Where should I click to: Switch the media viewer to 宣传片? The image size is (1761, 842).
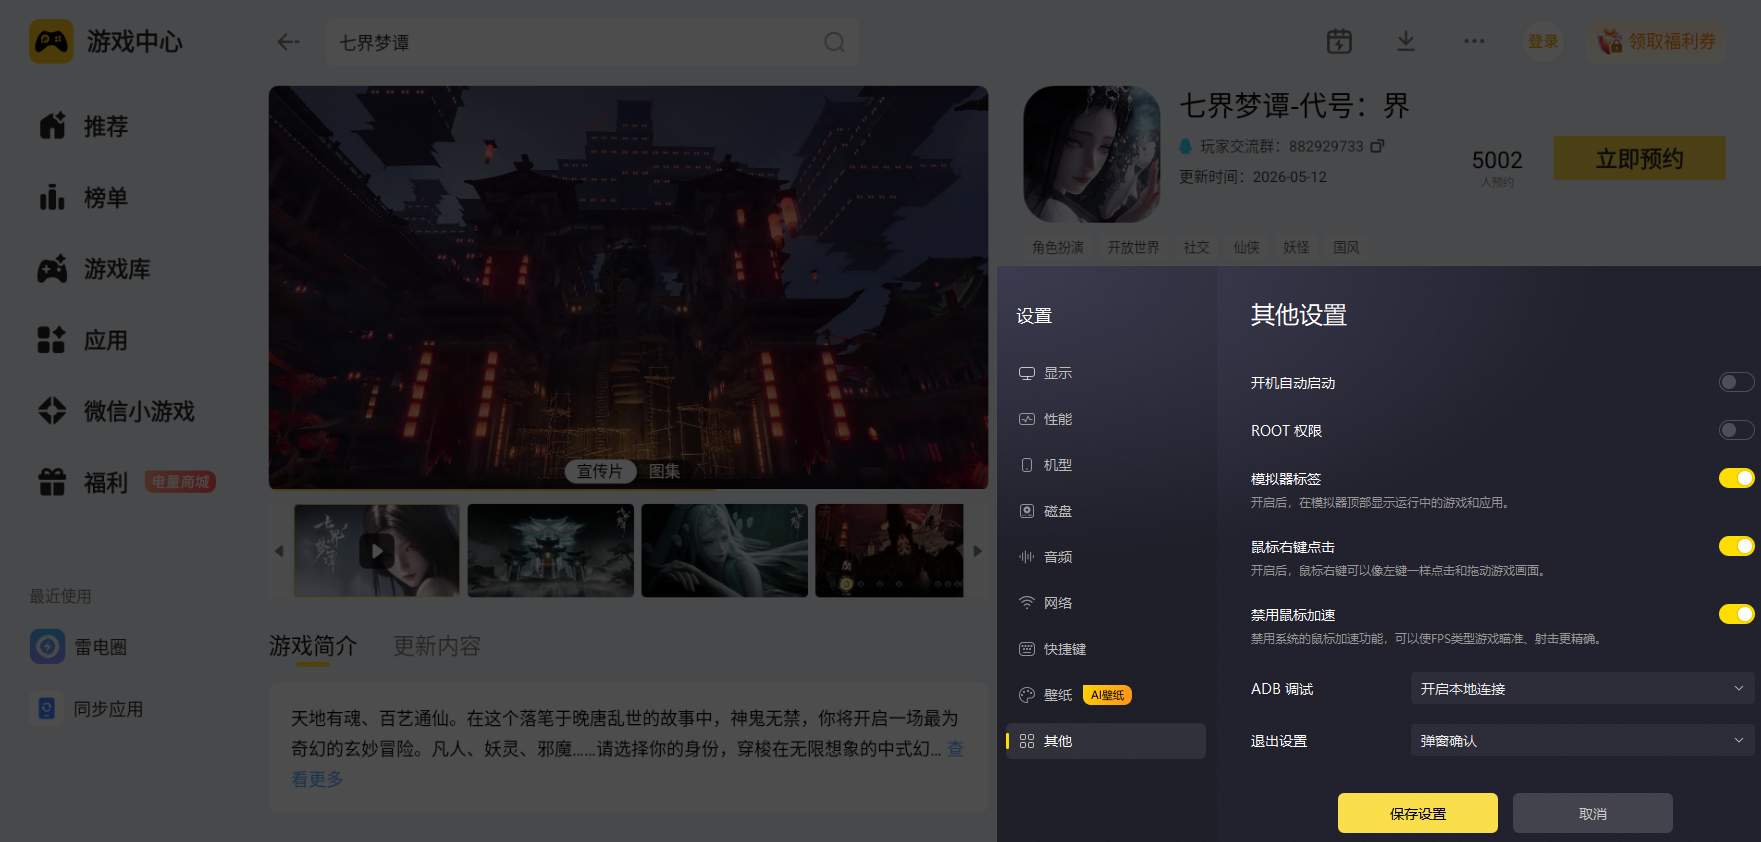pos(600,471)
